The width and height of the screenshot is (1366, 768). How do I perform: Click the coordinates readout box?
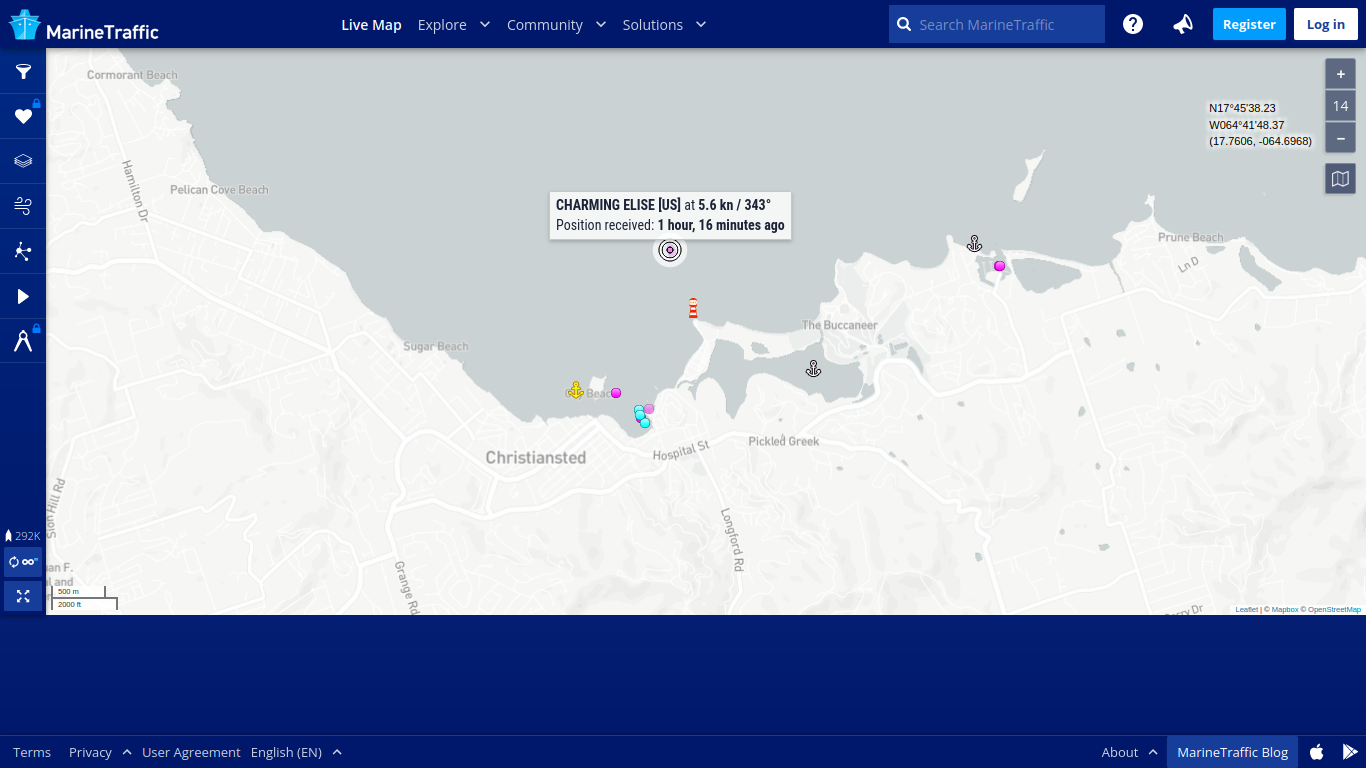1260,125
